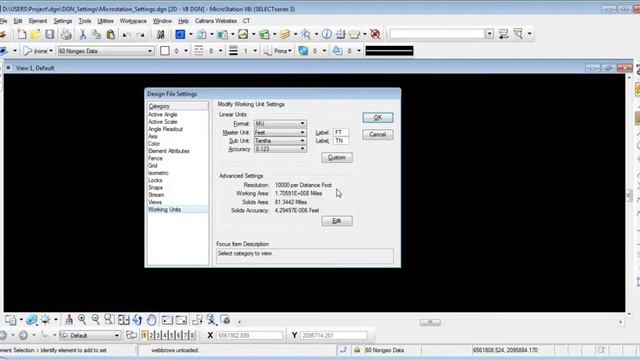Click the View Previous icon
The image size is (640, 360).
(x=167, y=320)
